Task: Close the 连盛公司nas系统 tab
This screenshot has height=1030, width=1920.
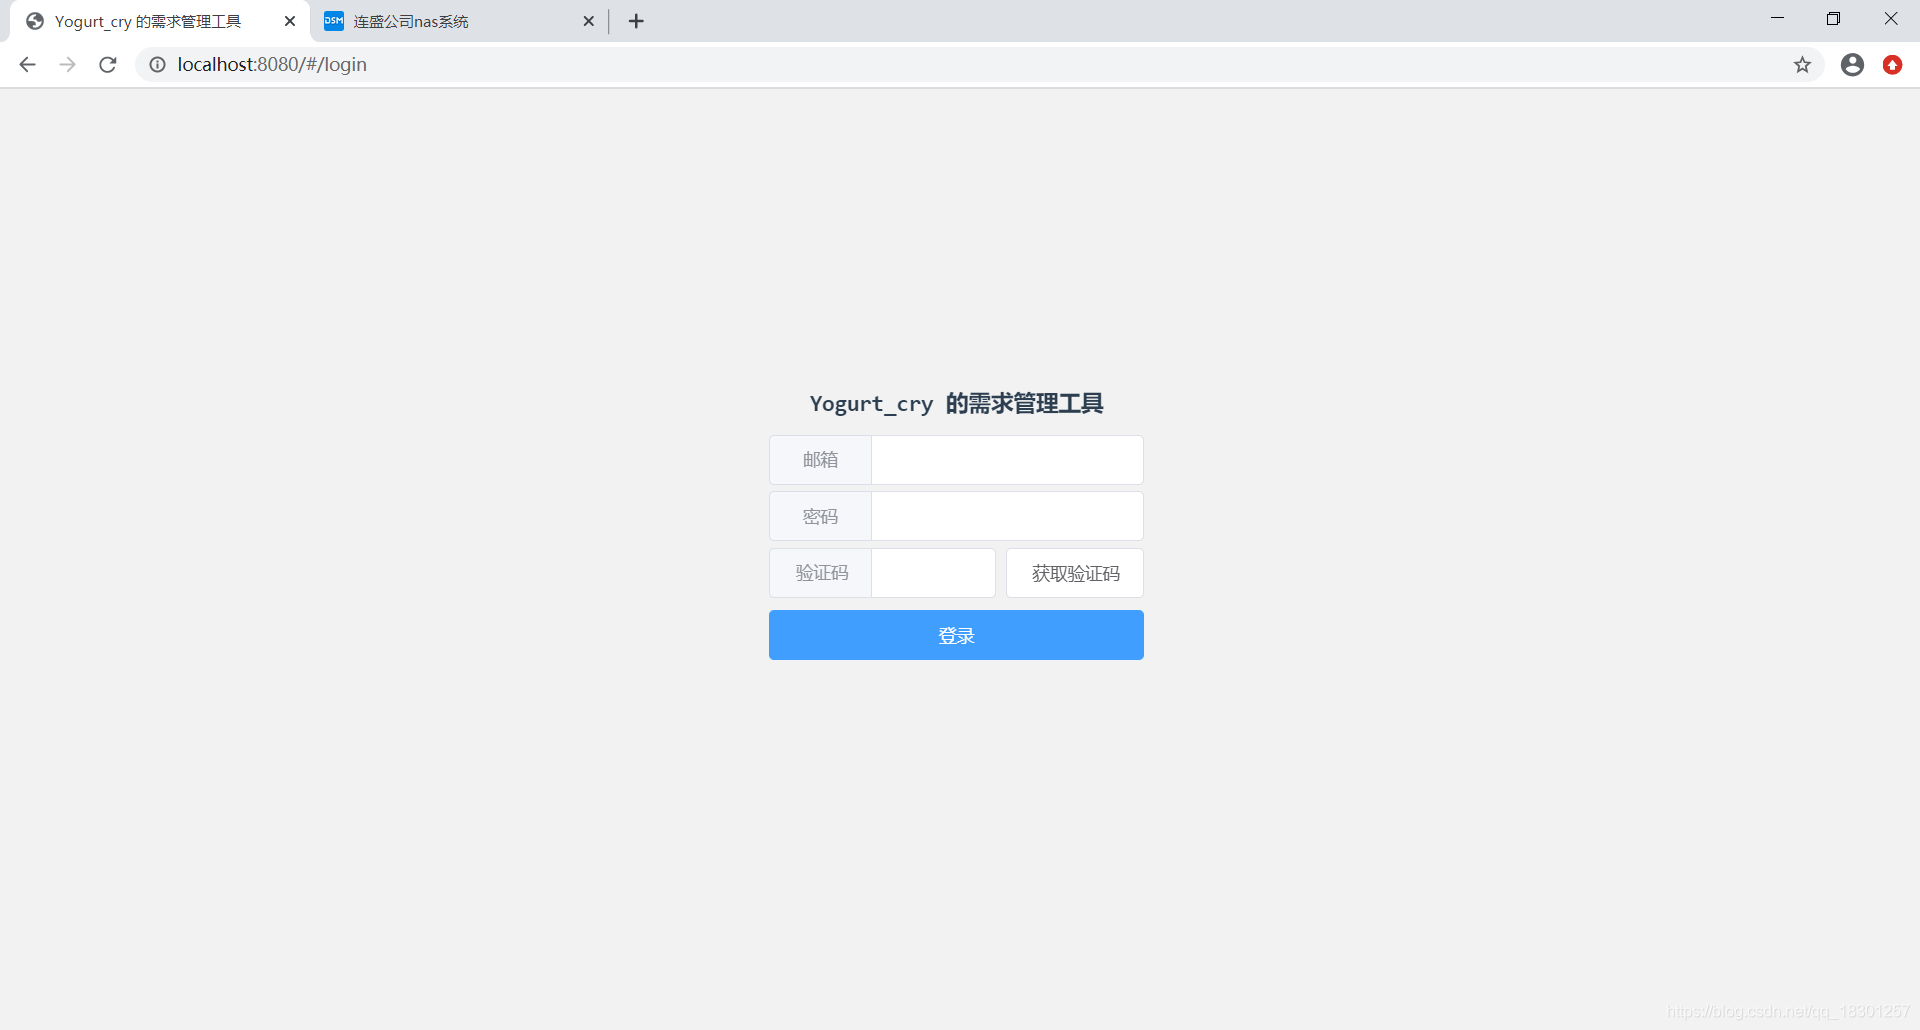Action: pyautogui.click(x=588, y=21)
